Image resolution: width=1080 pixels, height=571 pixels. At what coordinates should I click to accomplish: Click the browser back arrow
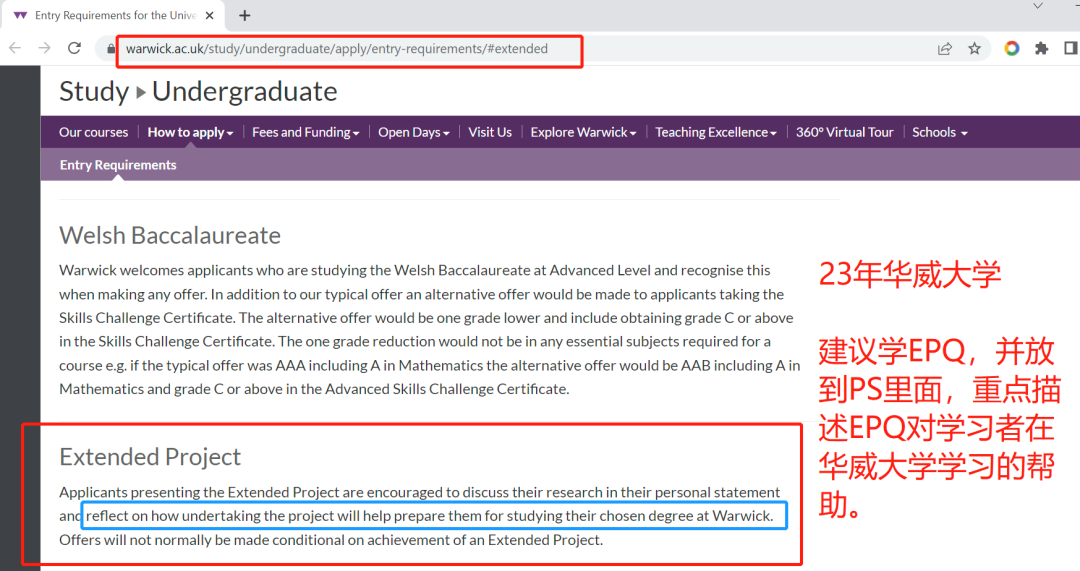15,48
